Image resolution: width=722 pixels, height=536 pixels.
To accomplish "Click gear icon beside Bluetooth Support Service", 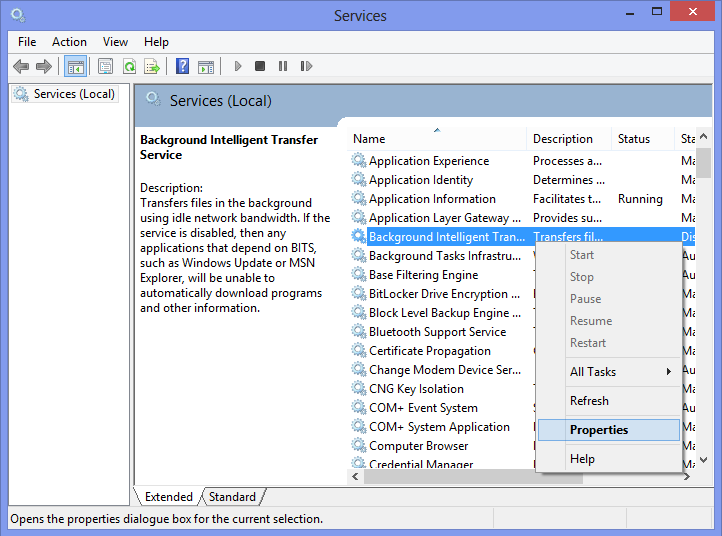I will point(359,331).
